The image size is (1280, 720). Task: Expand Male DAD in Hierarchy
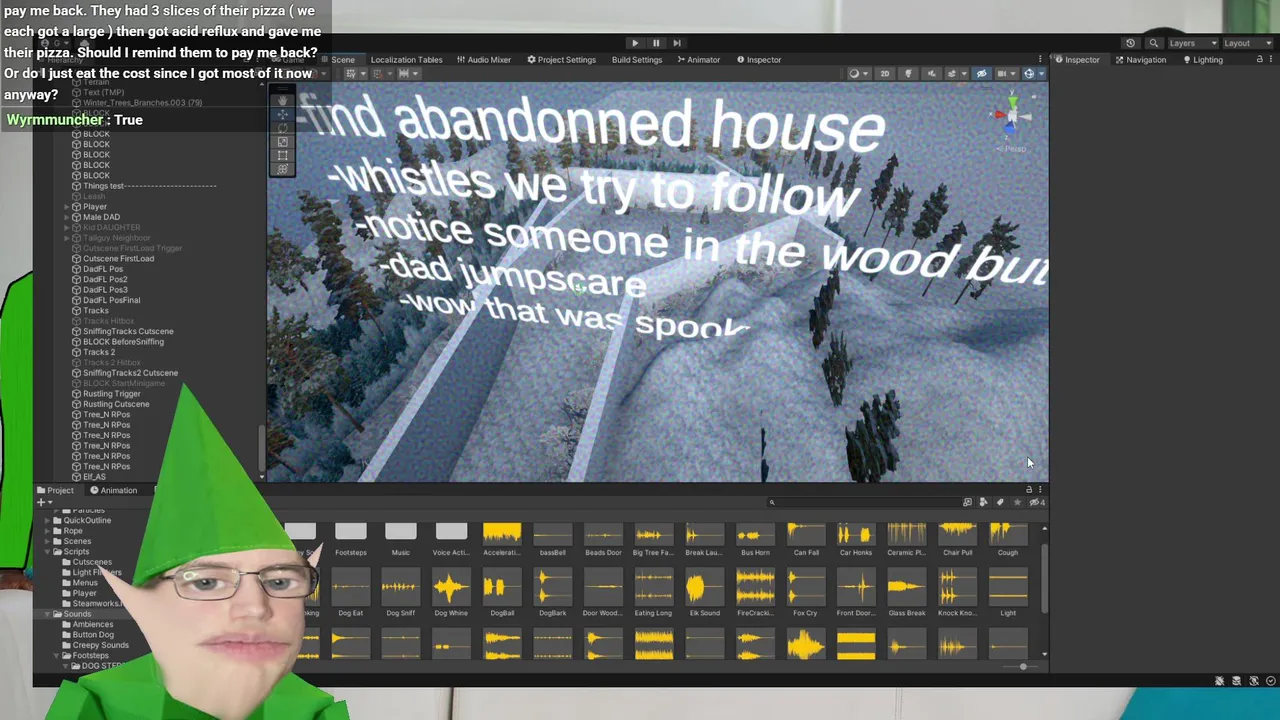[x=67, y=217]
